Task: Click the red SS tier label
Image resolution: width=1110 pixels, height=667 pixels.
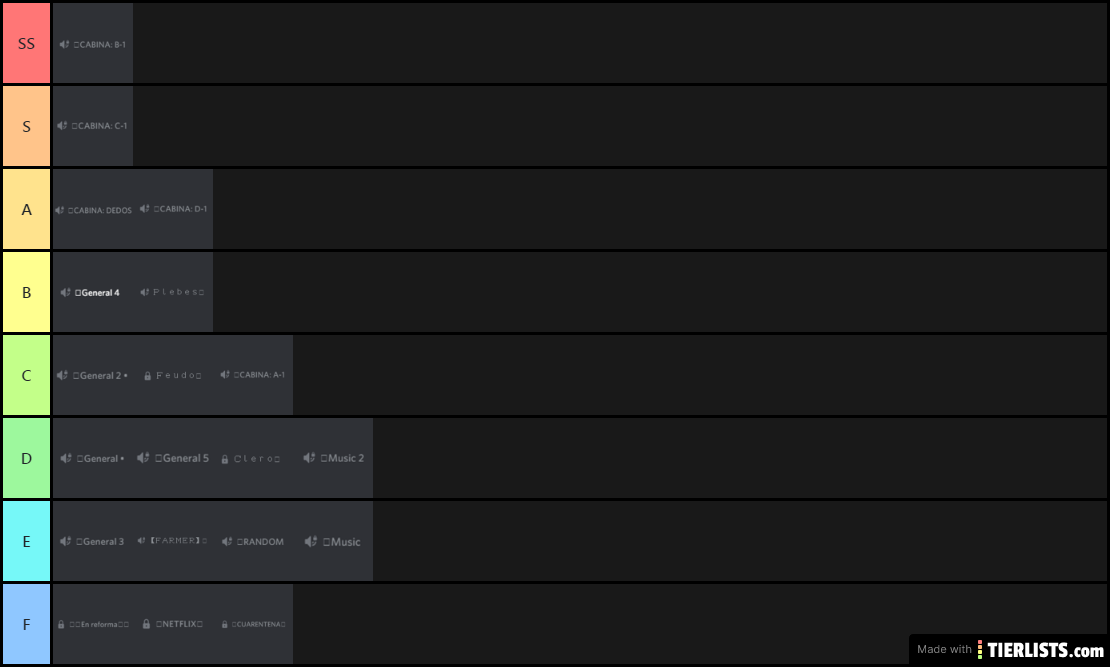Action: (27, 43)
